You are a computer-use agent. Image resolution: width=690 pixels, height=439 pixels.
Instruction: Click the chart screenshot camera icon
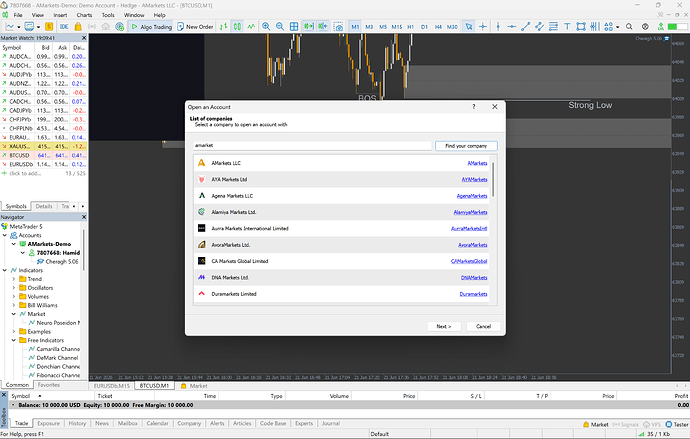tap(338, 27)
